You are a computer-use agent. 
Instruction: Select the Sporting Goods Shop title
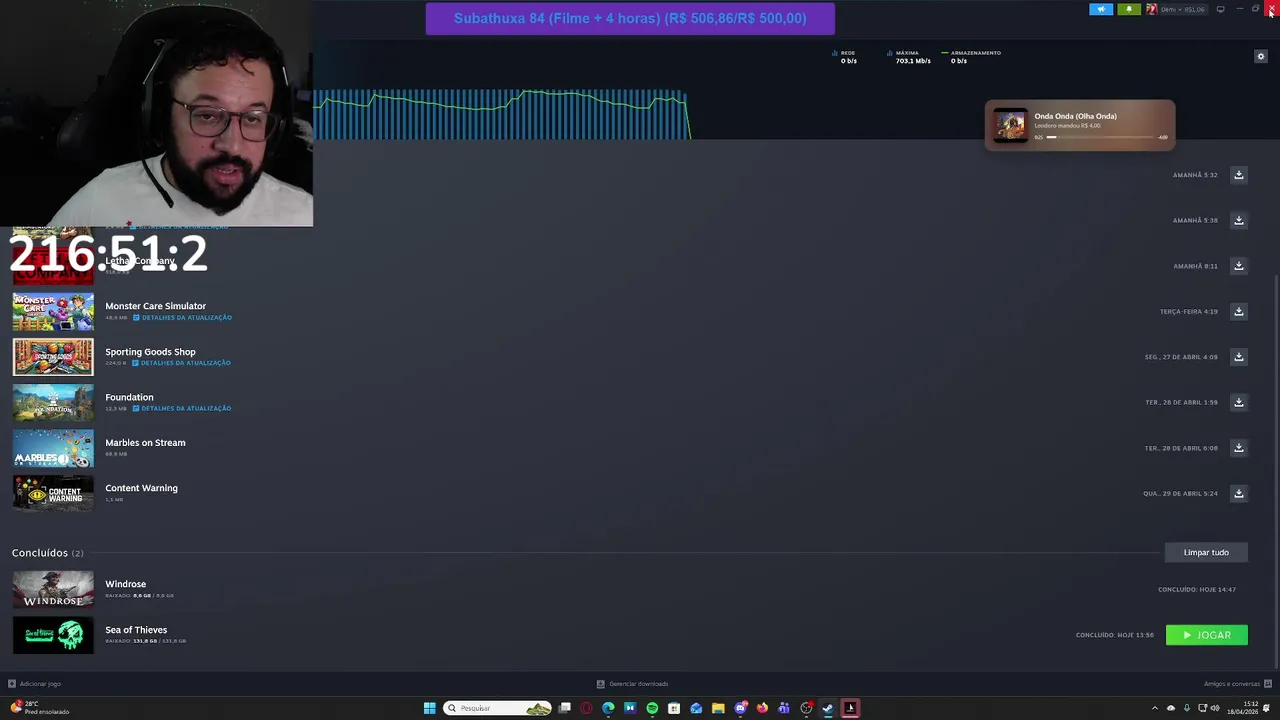coord(150,352)
